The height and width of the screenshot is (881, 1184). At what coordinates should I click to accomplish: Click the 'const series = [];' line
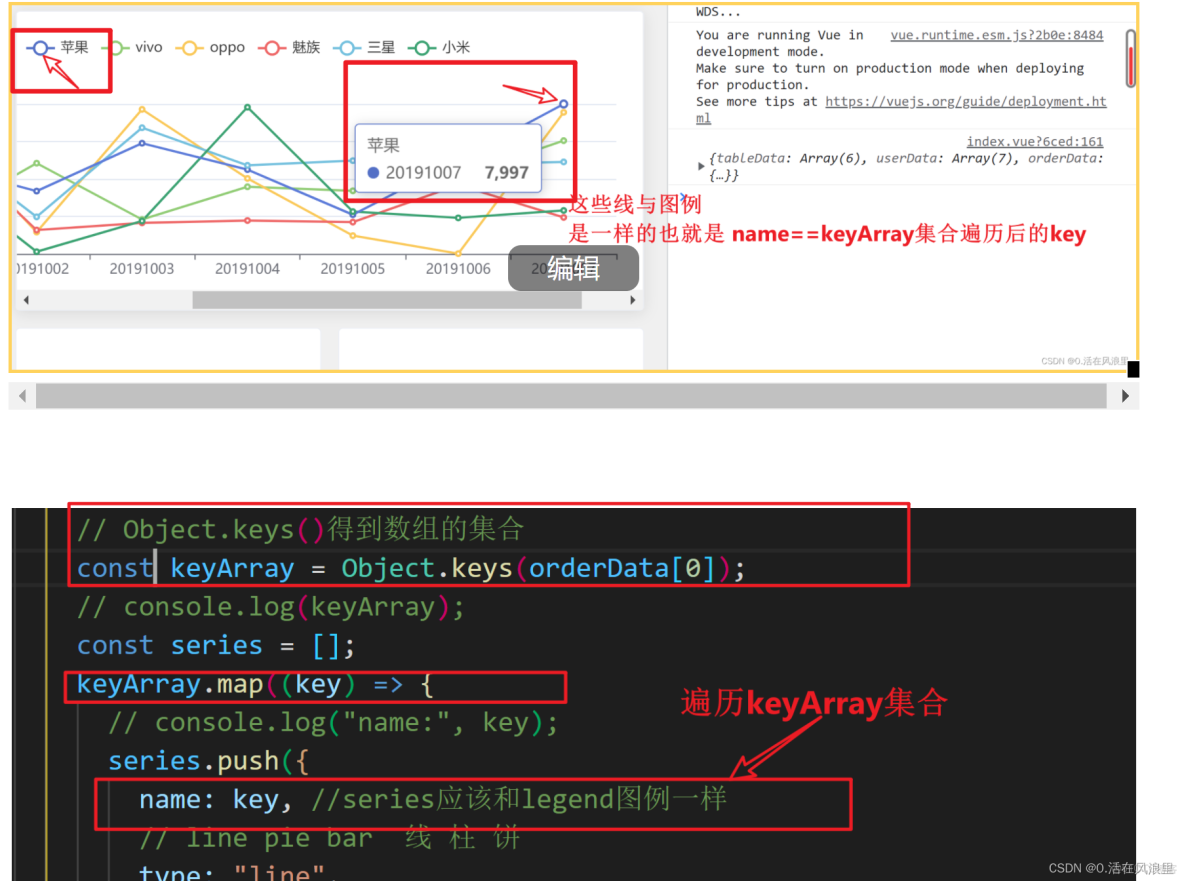pyautogui.click(x=215, y=645)
